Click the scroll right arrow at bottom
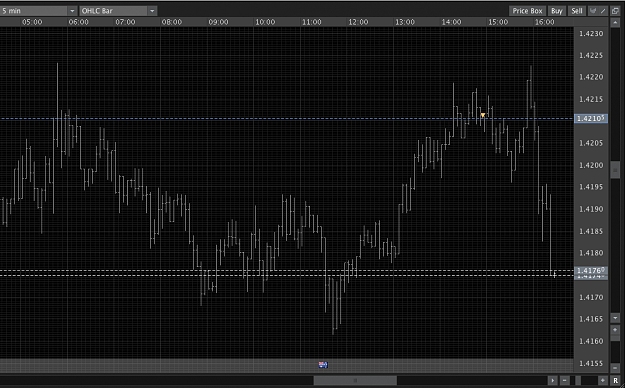 tap(552, 381)
